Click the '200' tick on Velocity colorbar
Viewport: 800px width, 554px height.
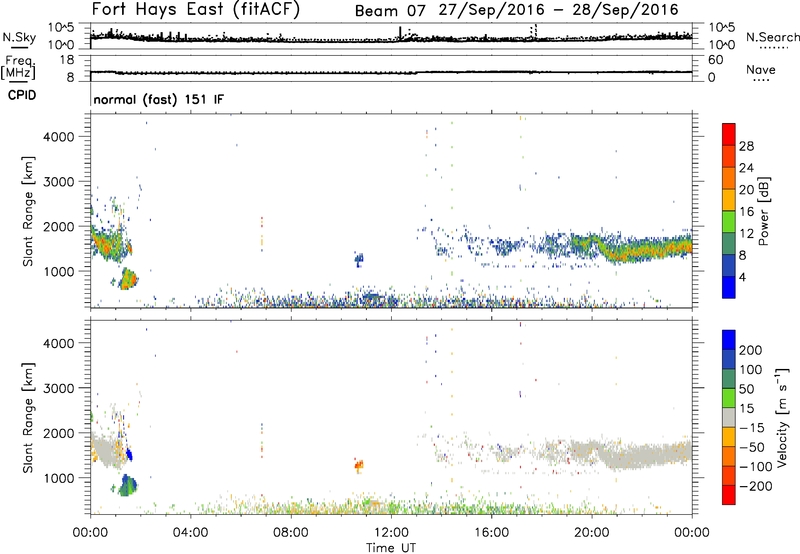(x=751, y=350)
